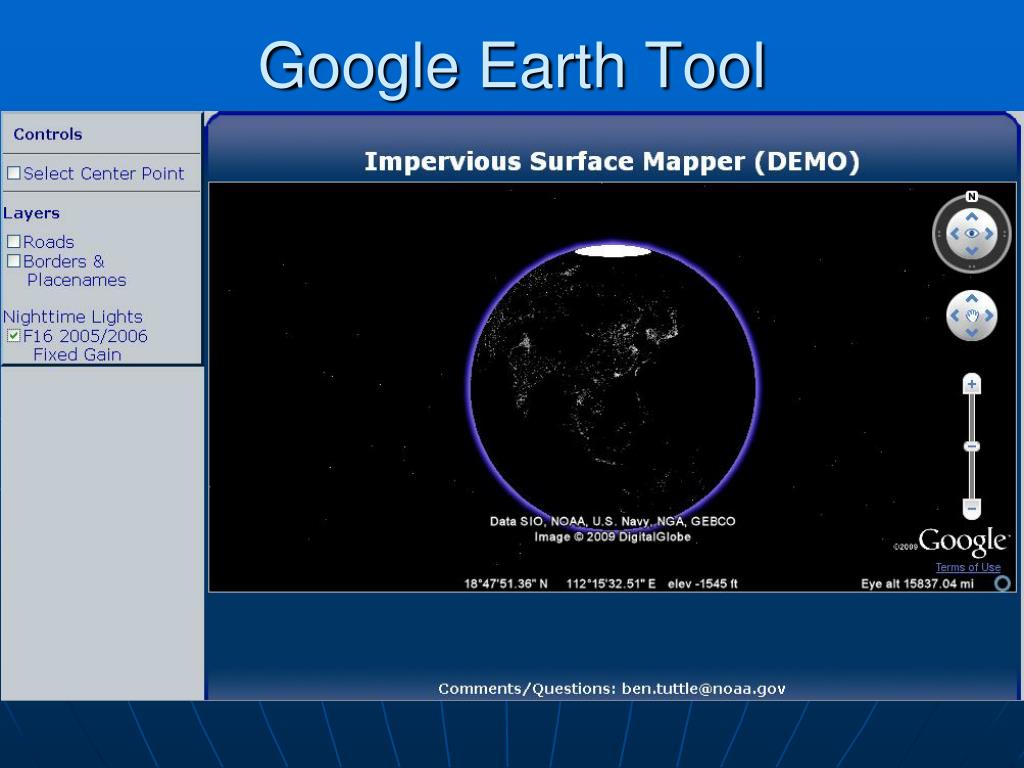
Task: Click the Google logo
Action: pos(963,541)
